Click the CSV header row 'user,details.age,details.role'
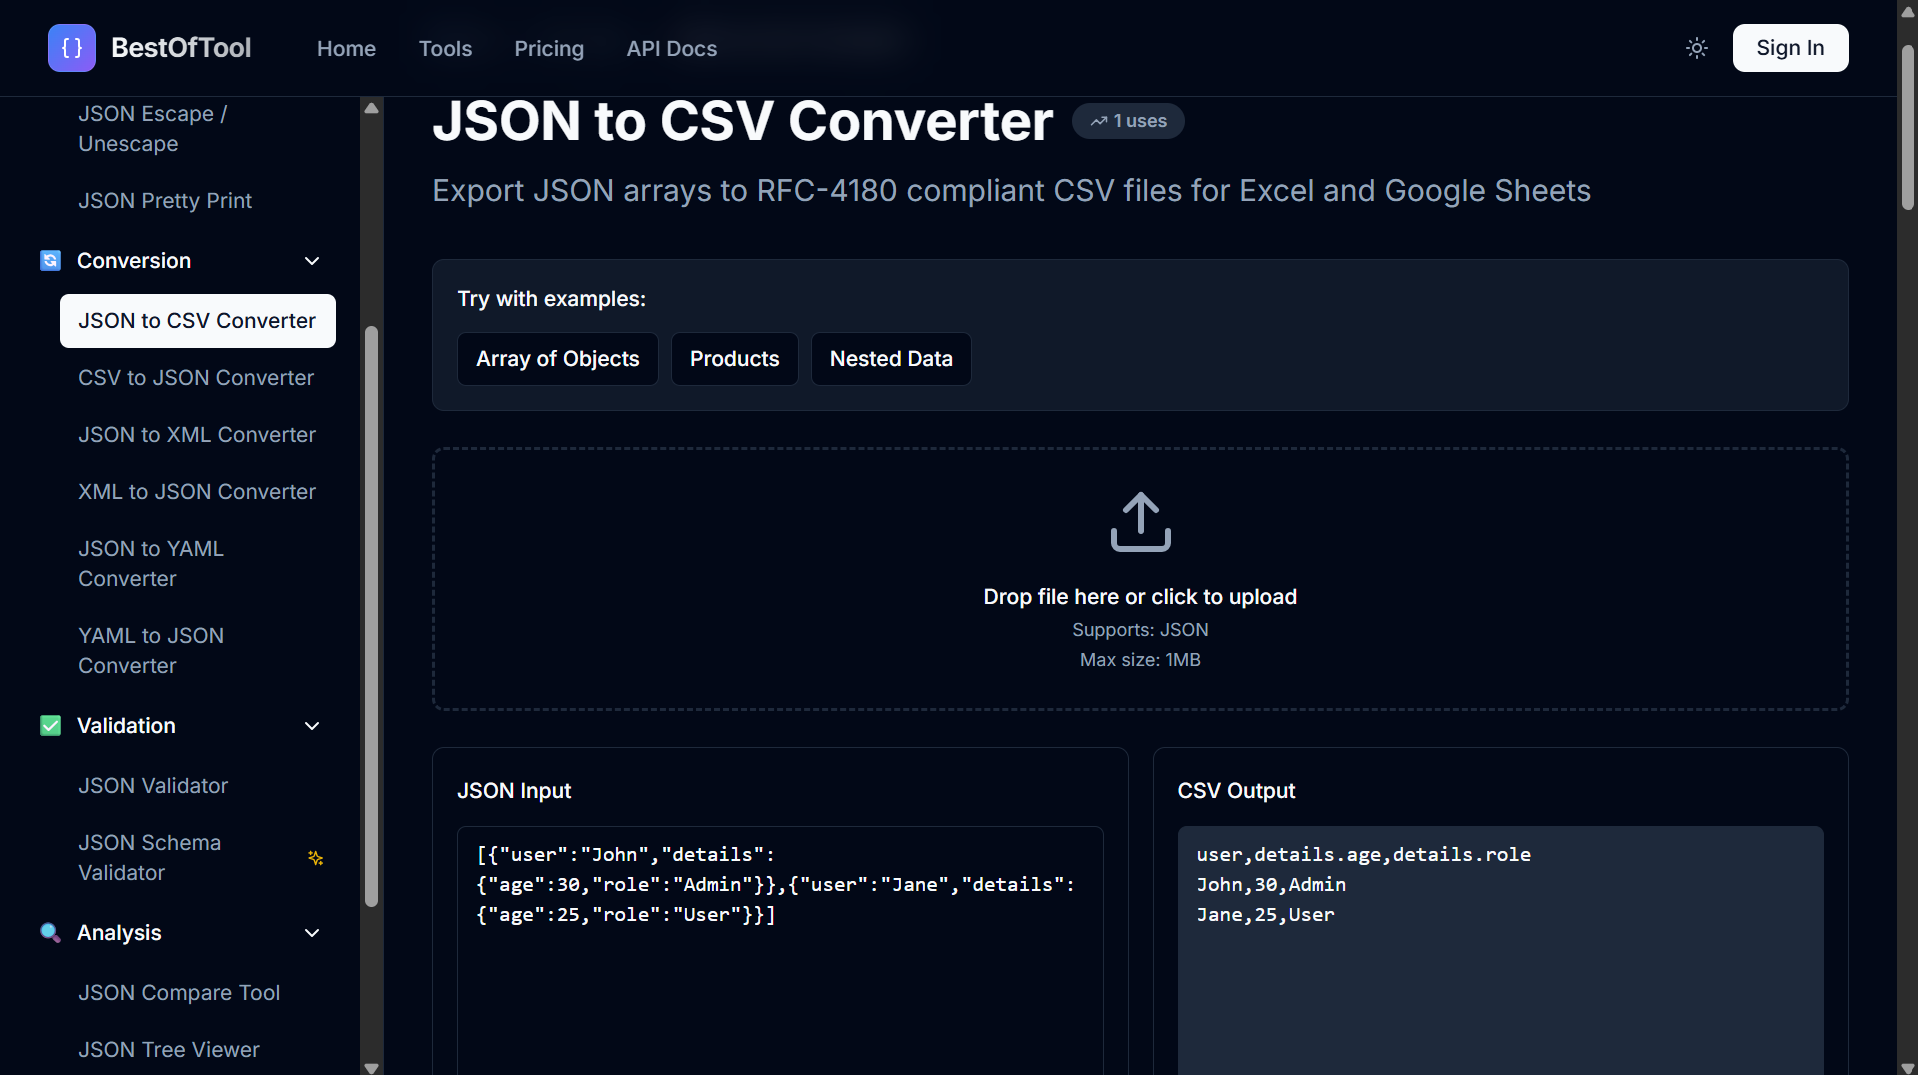Viewport: 1918px width, 1075px height. 1363,855
